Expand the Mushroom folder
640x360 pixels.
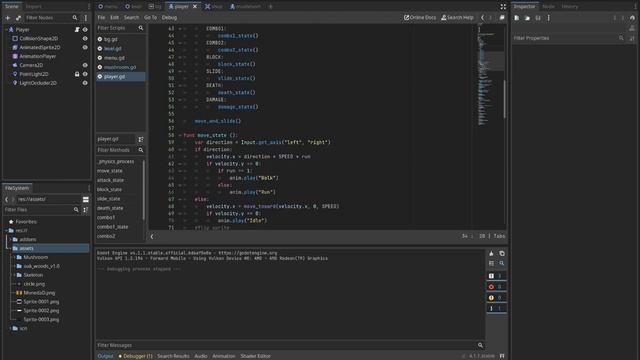(x=15, y=258)
